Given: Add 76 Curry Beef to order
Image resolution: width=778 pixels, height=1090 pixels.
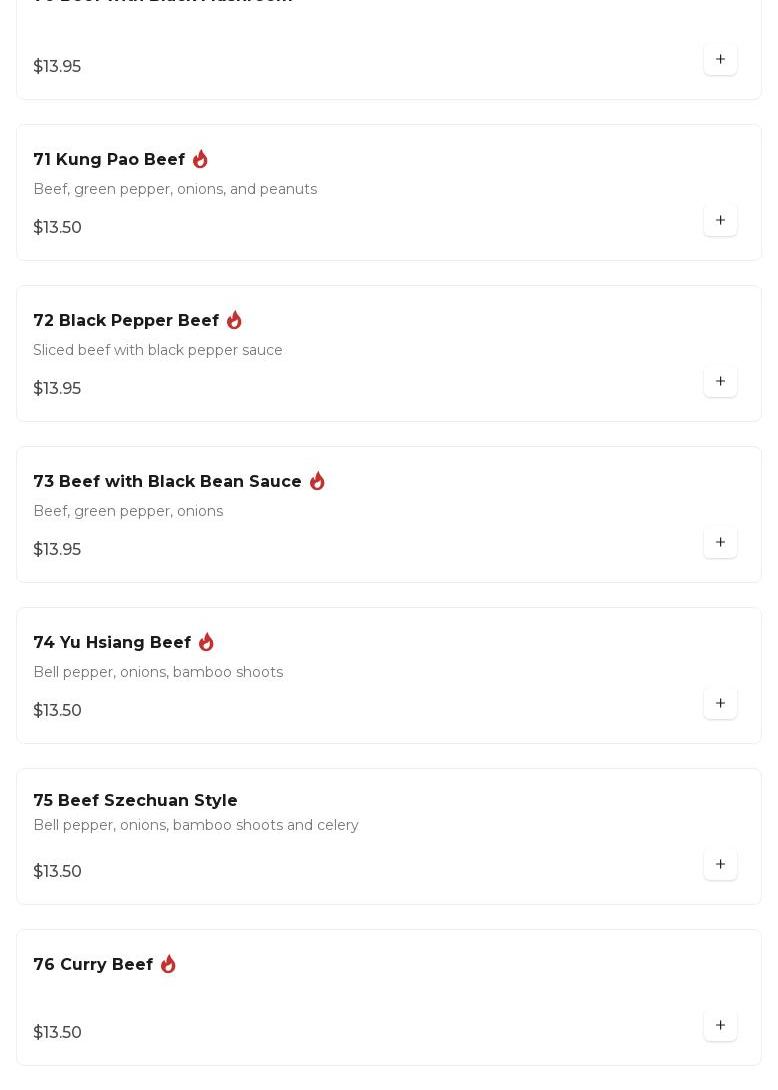Looking at the screenshot, I should pos(720,1025).
